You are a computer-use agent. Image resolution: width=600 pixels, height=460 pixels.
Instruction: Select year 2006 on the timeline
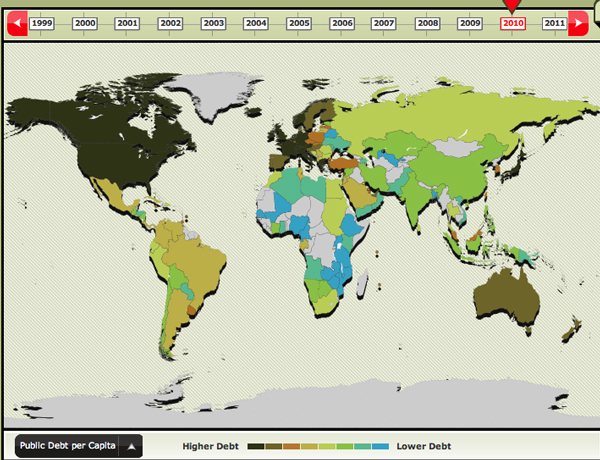[342, 23]
